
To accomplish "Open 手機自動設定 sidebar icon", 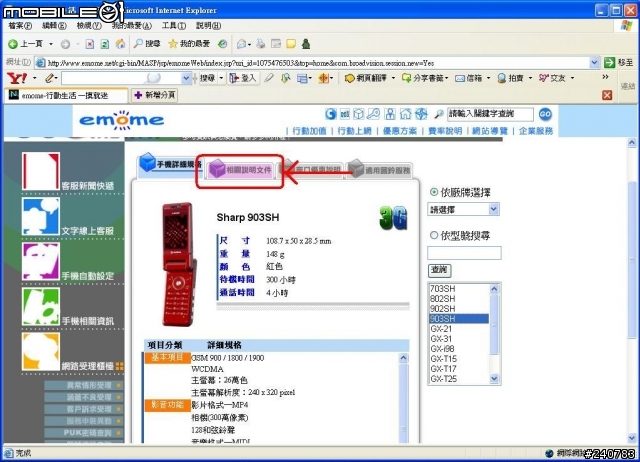I will 41,262.
